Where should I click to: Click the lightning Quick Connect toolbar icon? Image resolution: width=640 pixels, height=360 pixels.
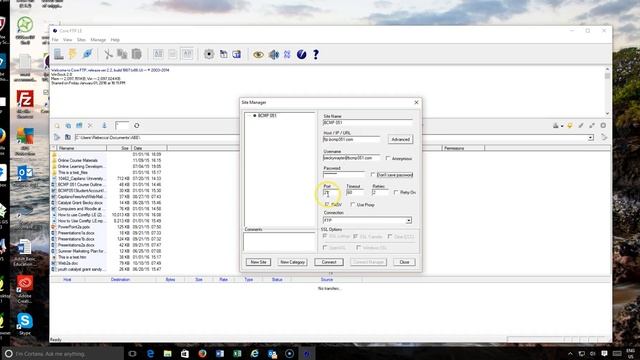click(73, 54)
